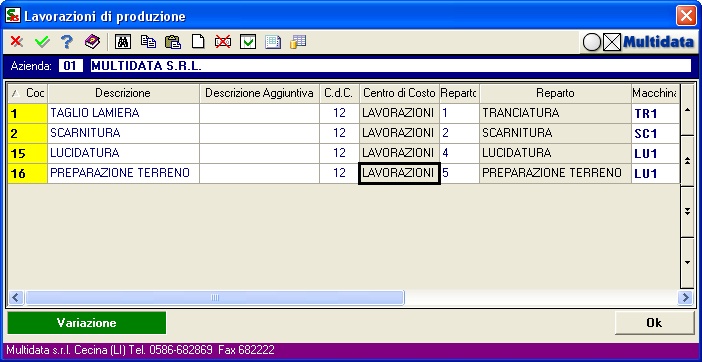Image resolution: width=702 pixels, height=362 pixels.
Task: Click the Descrizione column header
Action: click(123, 93)
